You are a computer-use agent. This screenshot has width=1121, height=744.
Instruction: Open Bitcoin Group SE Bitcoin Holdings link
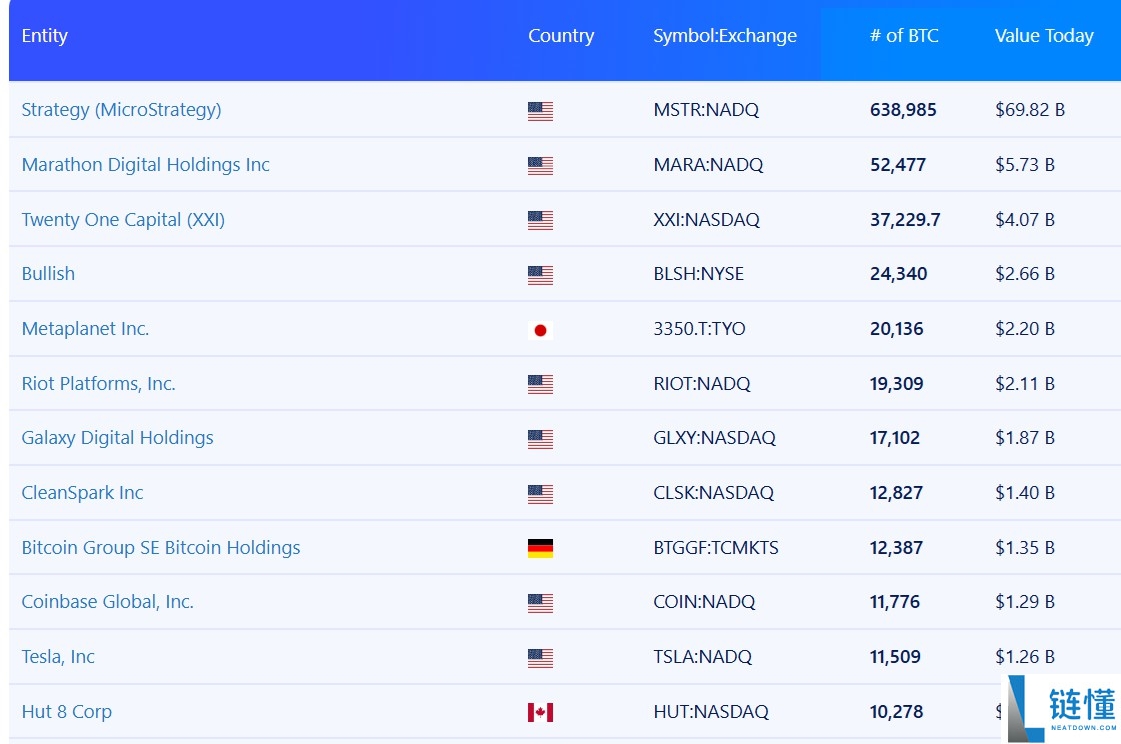tap(161, 547)
